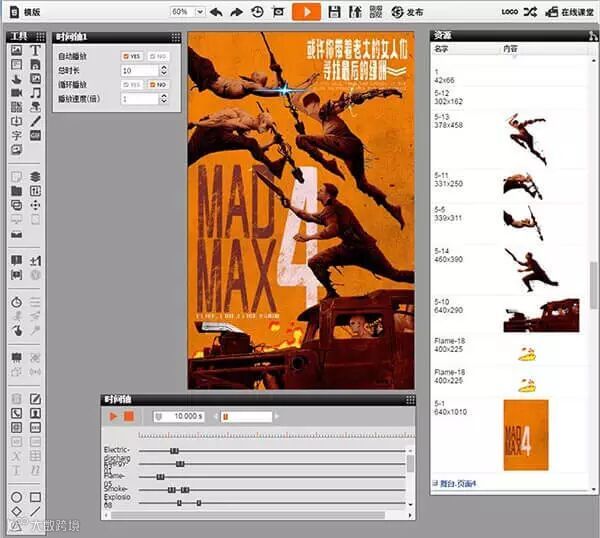Click the total duration field showing 10

tap(139, 70)
